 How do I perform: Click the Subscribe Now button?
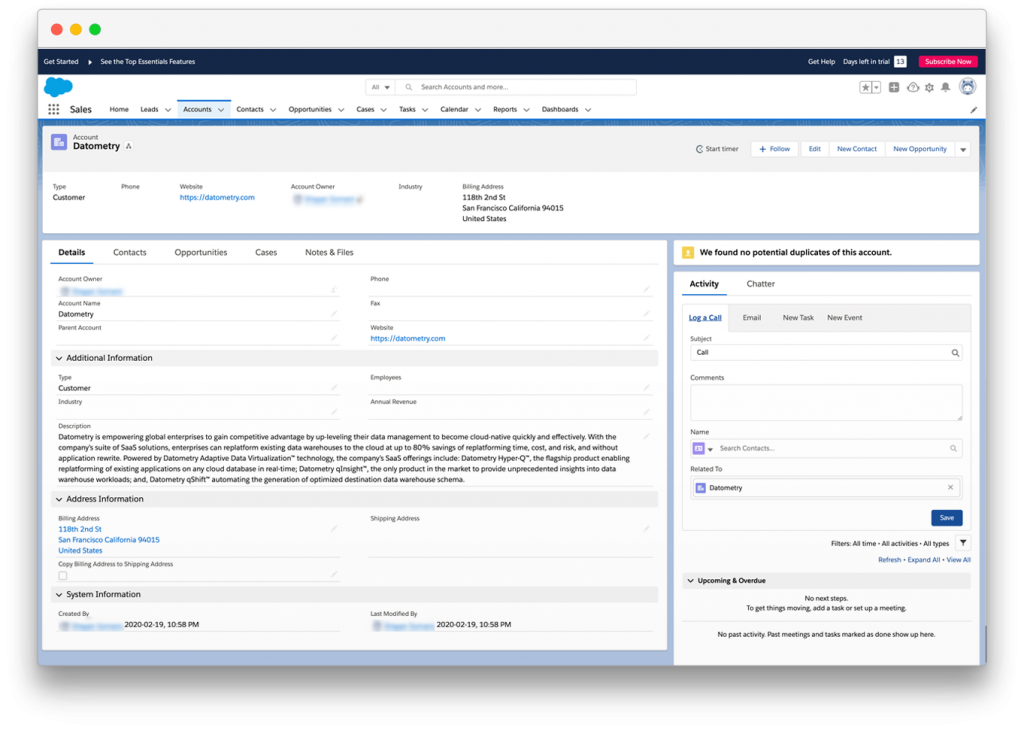(x=948, y=61)
